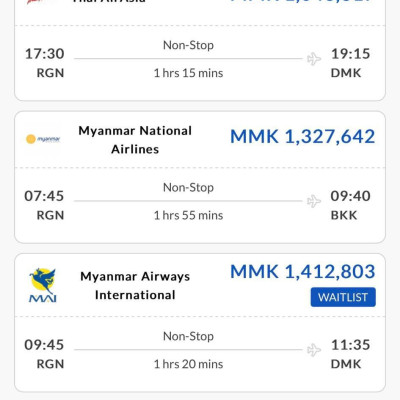Click airplane icon beside 19:15 arrival
This screenshot has width=400, height=400.
(314, 59)
